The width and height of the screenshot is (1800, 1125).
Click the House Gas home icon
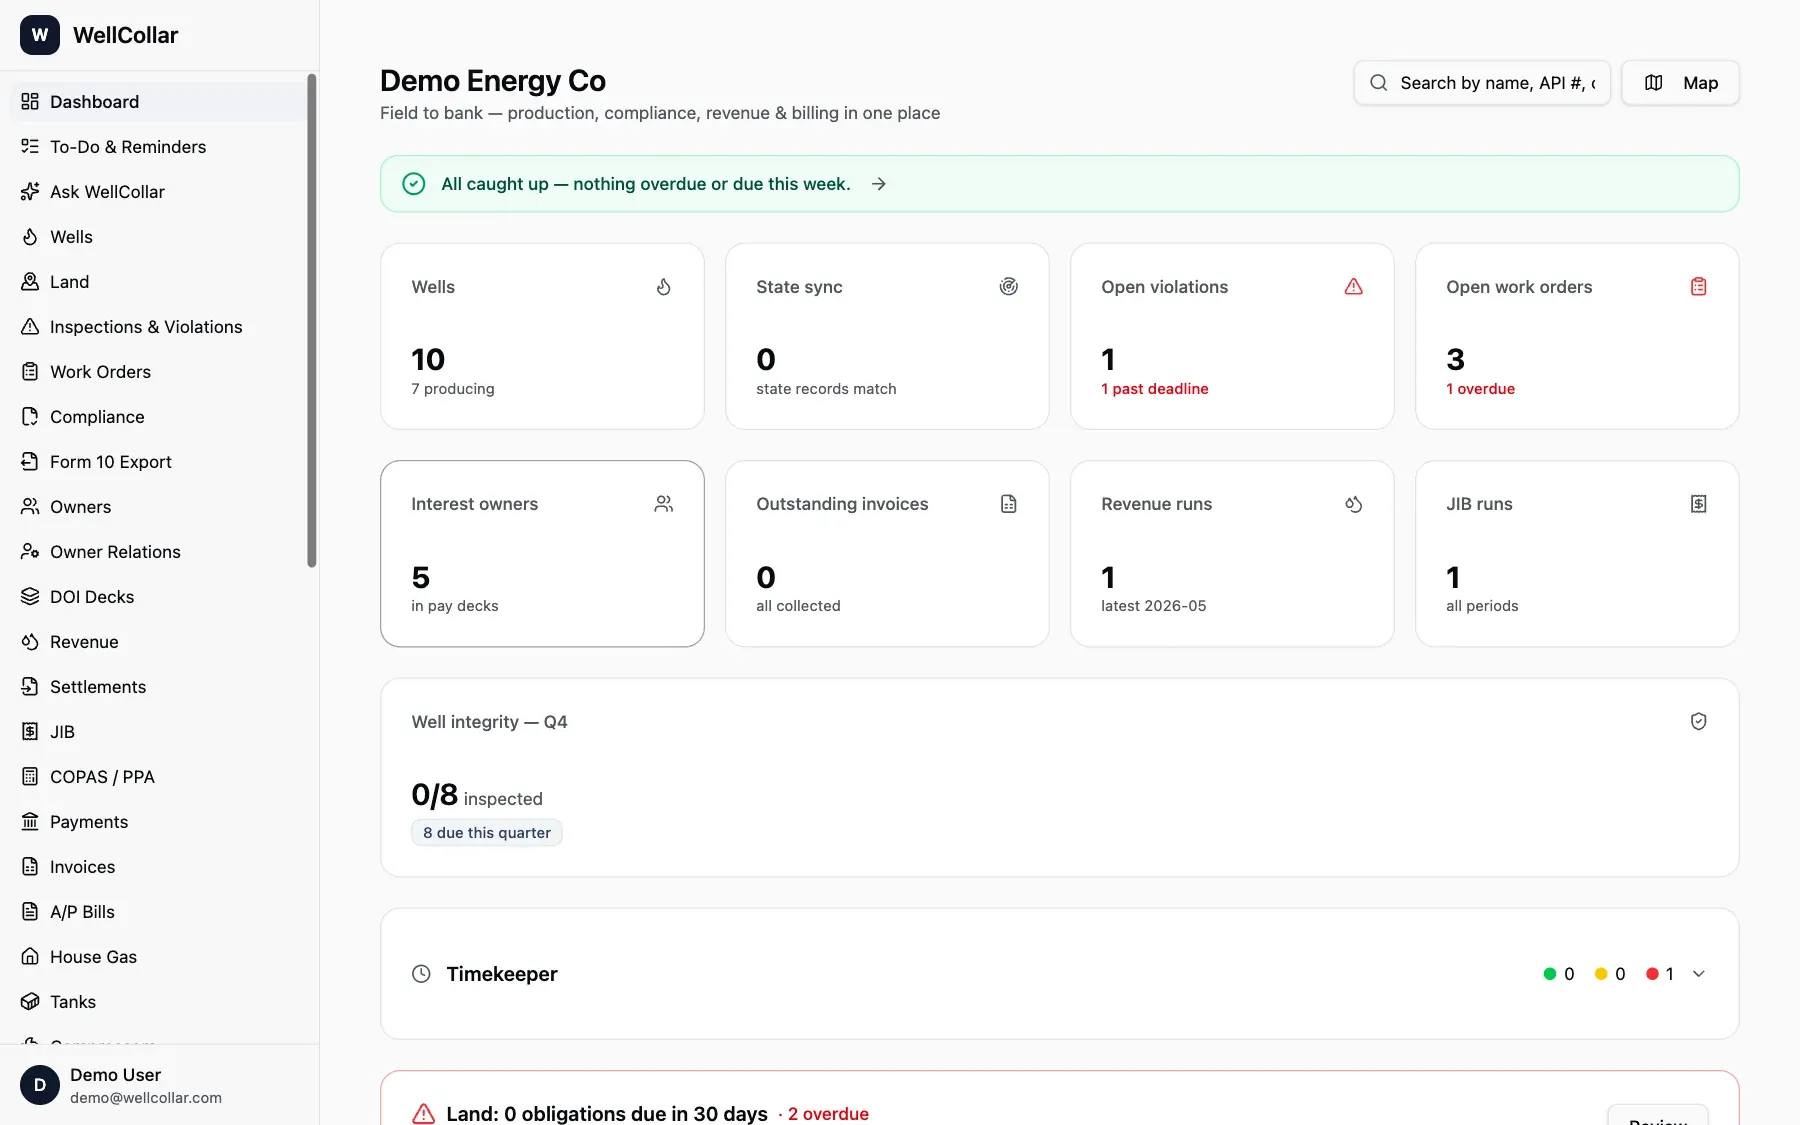tap(30, 957)
